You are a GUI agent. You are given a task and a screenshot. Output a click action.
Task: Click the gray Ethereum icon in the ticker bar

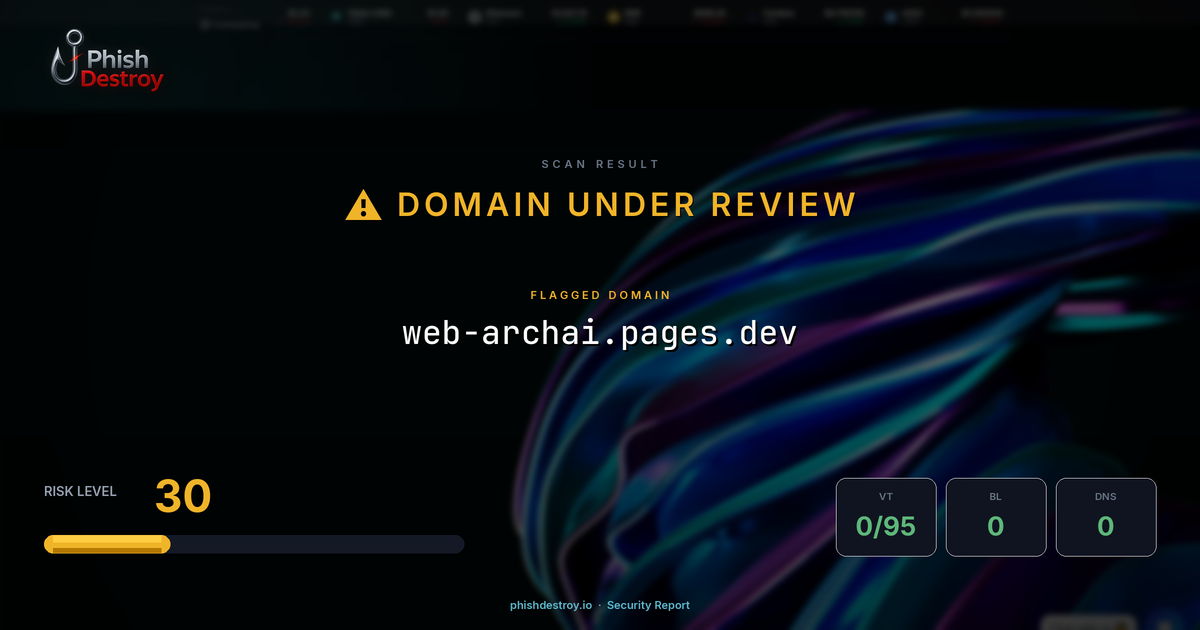[474, 13]
